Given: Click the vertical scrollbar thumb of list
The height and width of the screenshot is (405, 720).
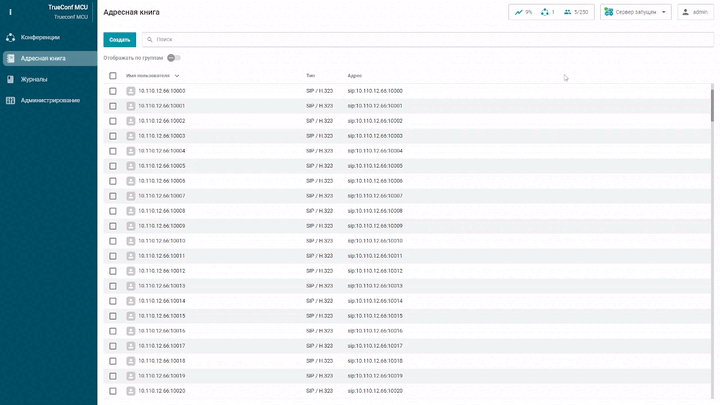Looking at the screenshot, I should tap(712, 106).
